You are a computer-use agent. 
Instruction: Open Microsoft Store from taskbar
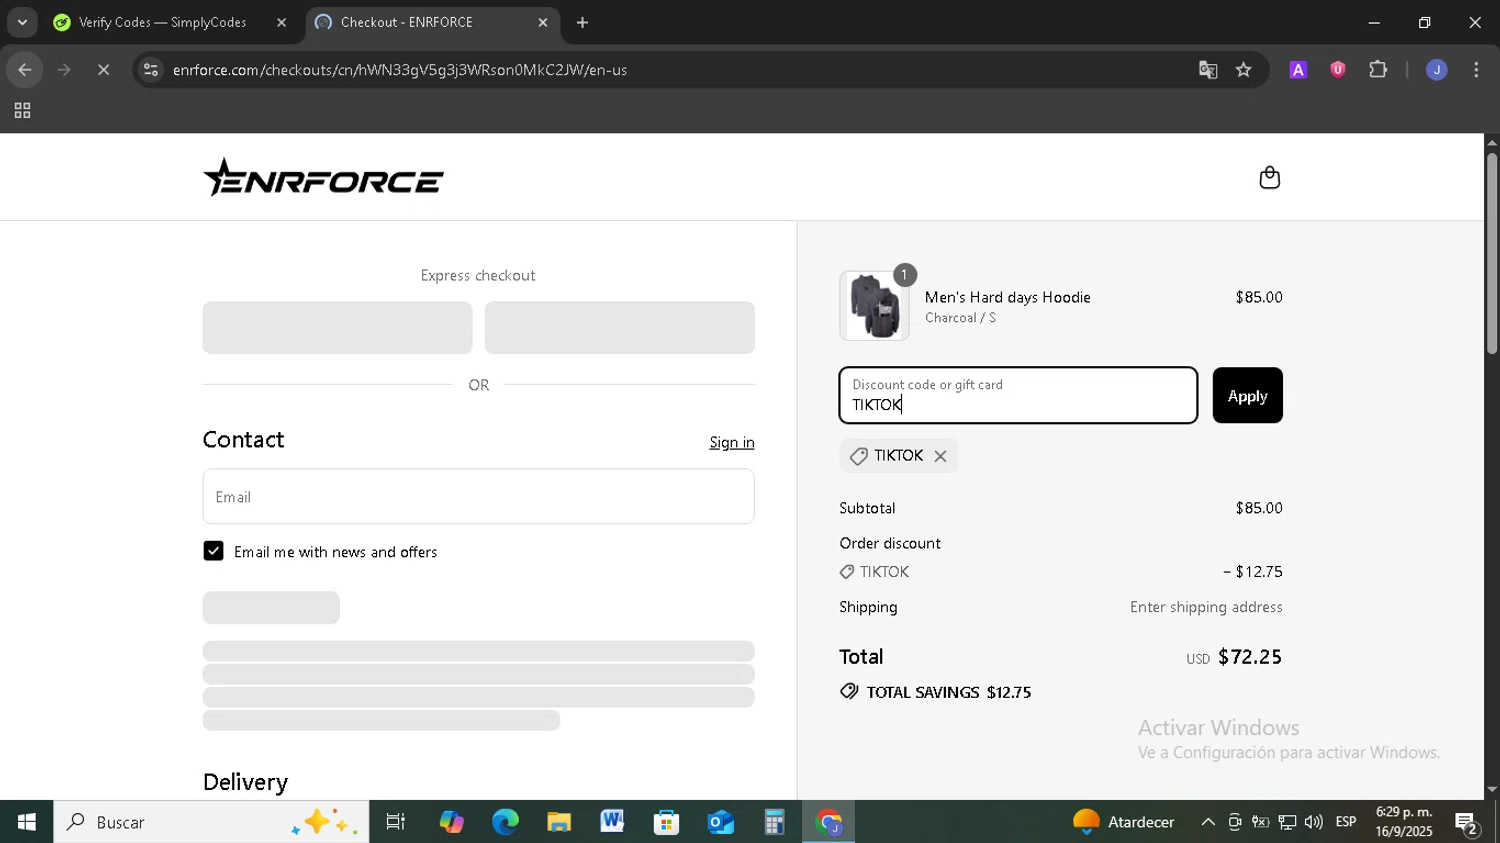[x=666, y=822]
